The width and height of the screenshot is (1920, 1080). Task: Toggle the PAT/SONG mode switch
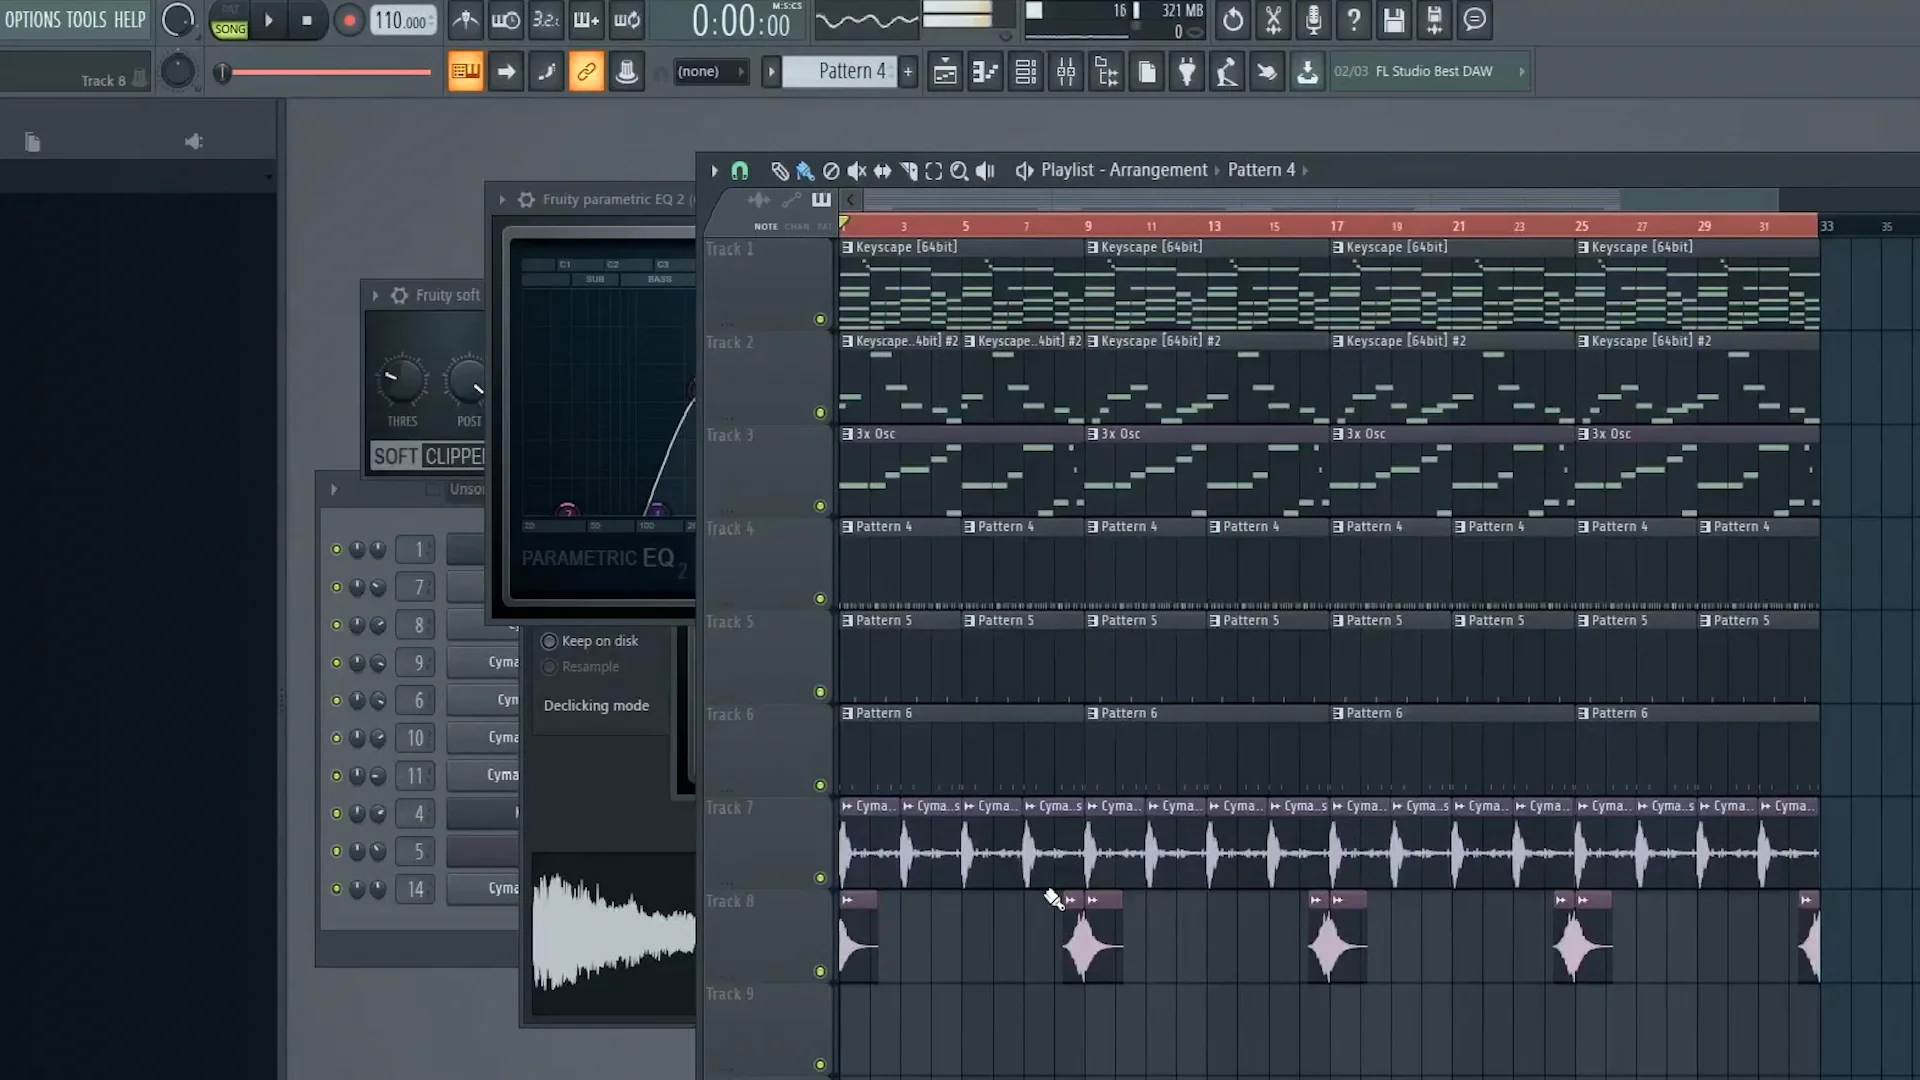(x=229, y=21)
